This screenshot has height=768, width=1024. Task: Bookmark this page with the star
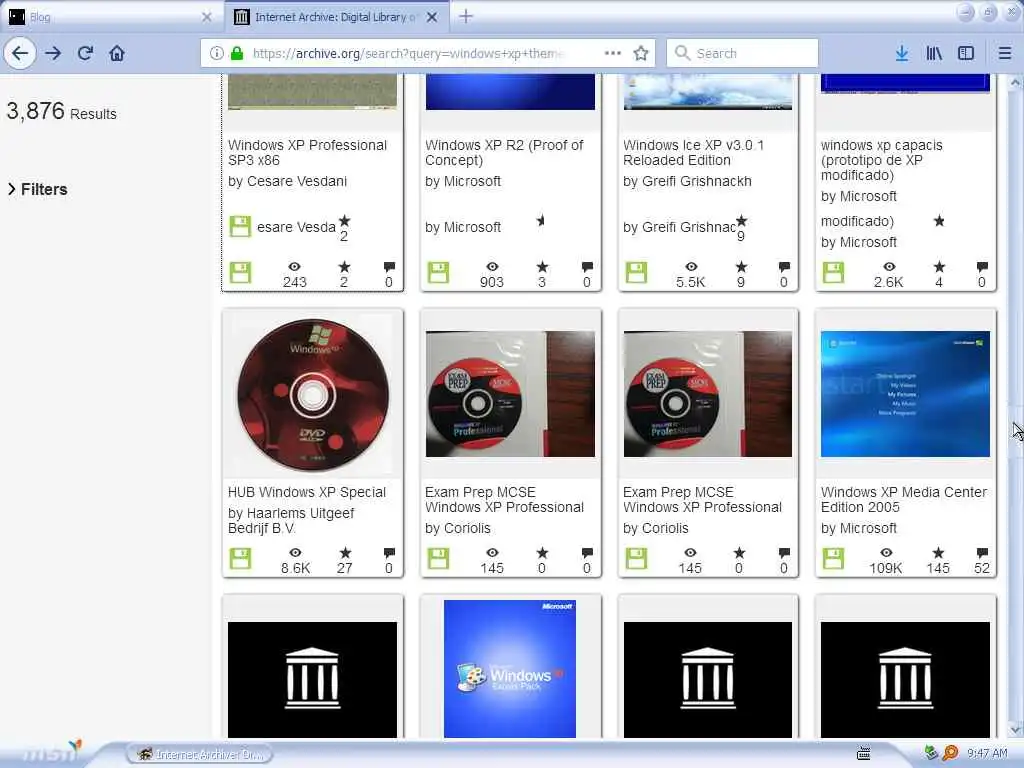tap(641, 53)
